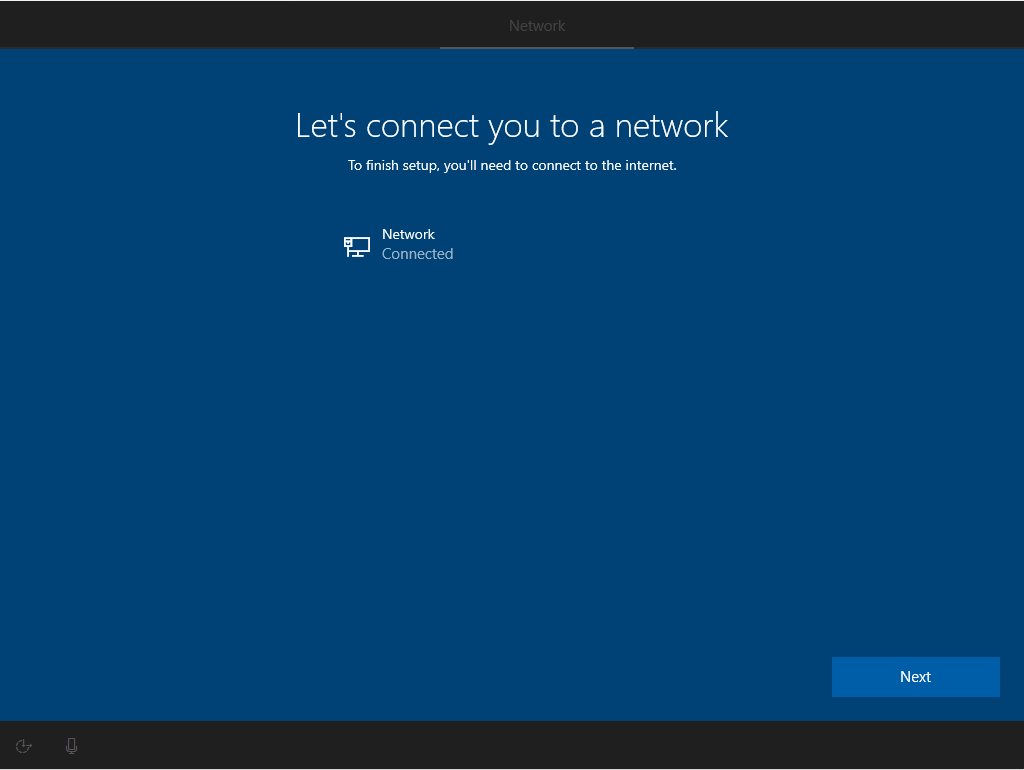Viewport: 1024px width, 770px height.
Task: Toggle the Cortana microphone icon
Action: pyautogui.click(x=72, y=746)
